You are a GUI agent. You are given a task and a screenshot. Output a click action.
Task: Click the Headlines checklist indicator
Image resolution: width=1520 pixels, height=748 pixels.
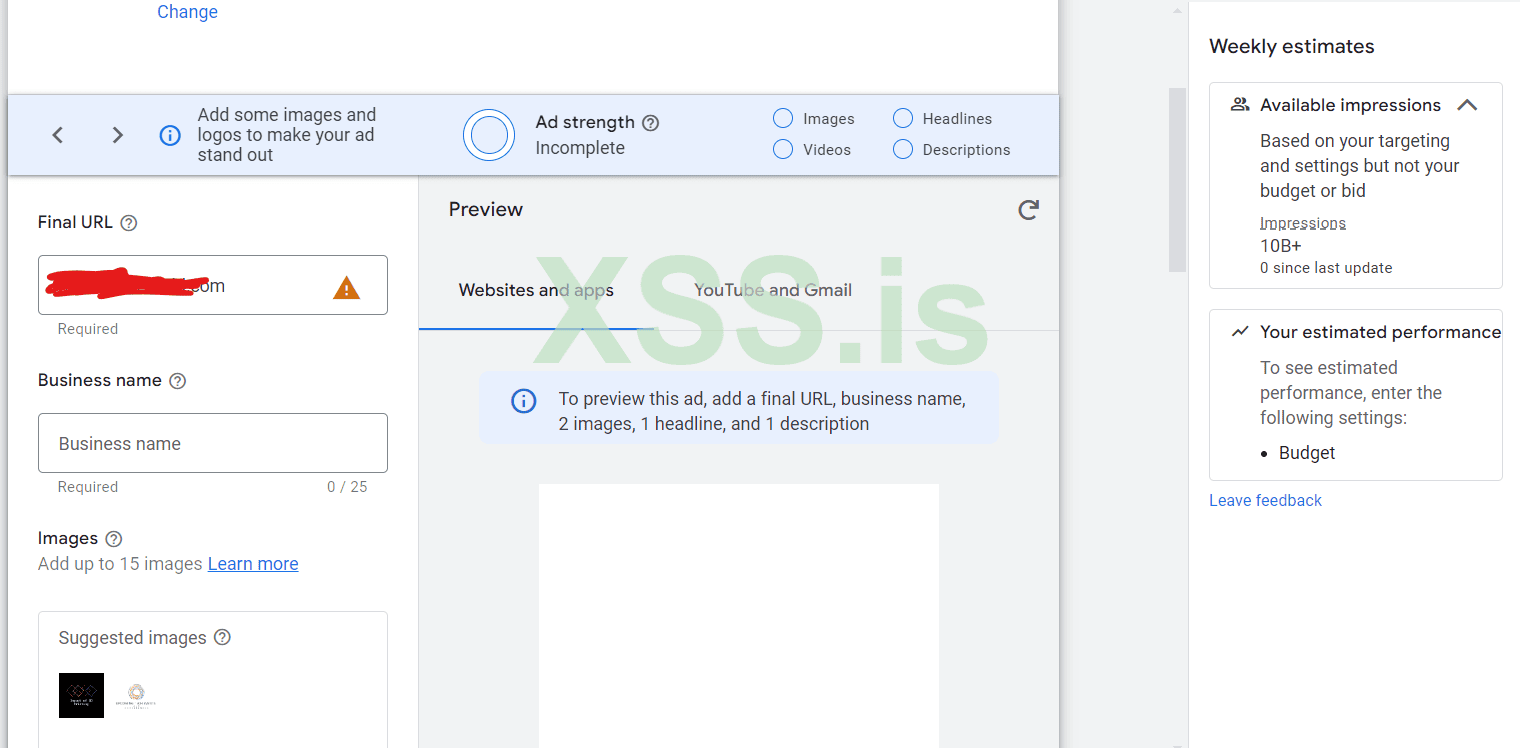click(903, 118)
